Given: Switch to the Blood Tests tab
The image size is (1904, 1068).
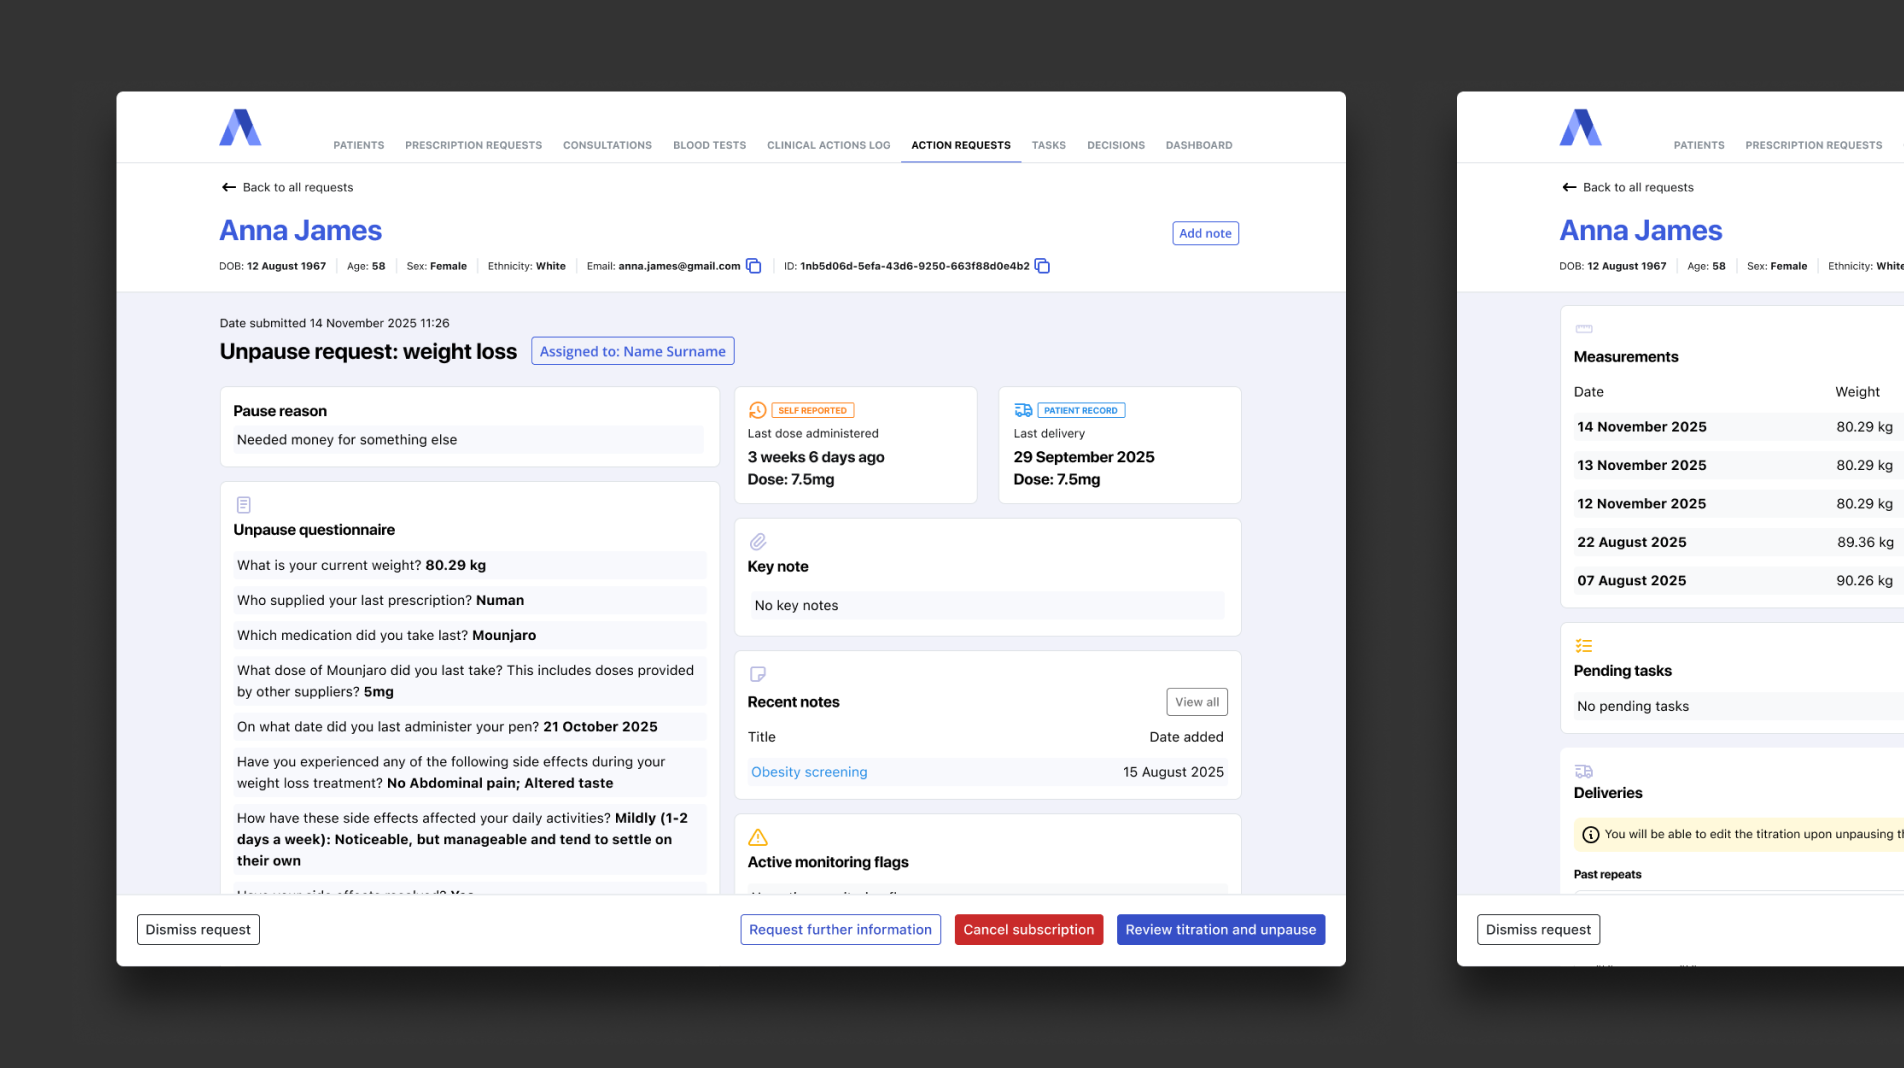Looking at the screenshot, I should coord(710,145).
